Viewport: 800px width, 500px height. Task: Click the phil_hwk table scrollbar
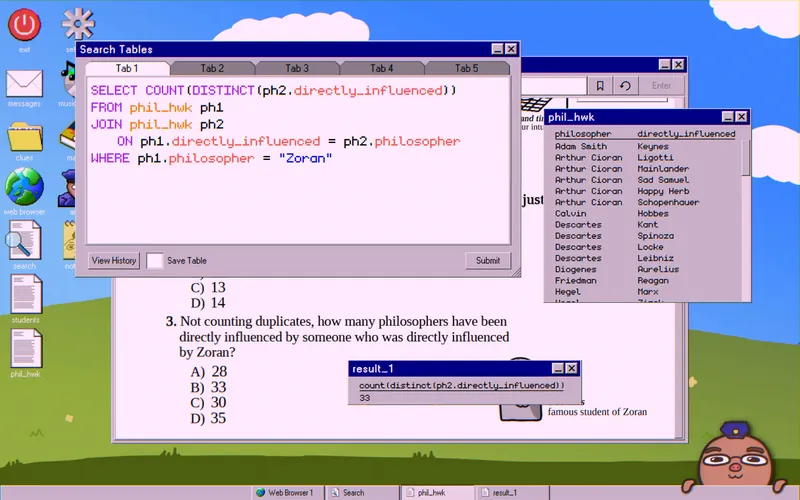pyautogui.click(x=745, y=158)
